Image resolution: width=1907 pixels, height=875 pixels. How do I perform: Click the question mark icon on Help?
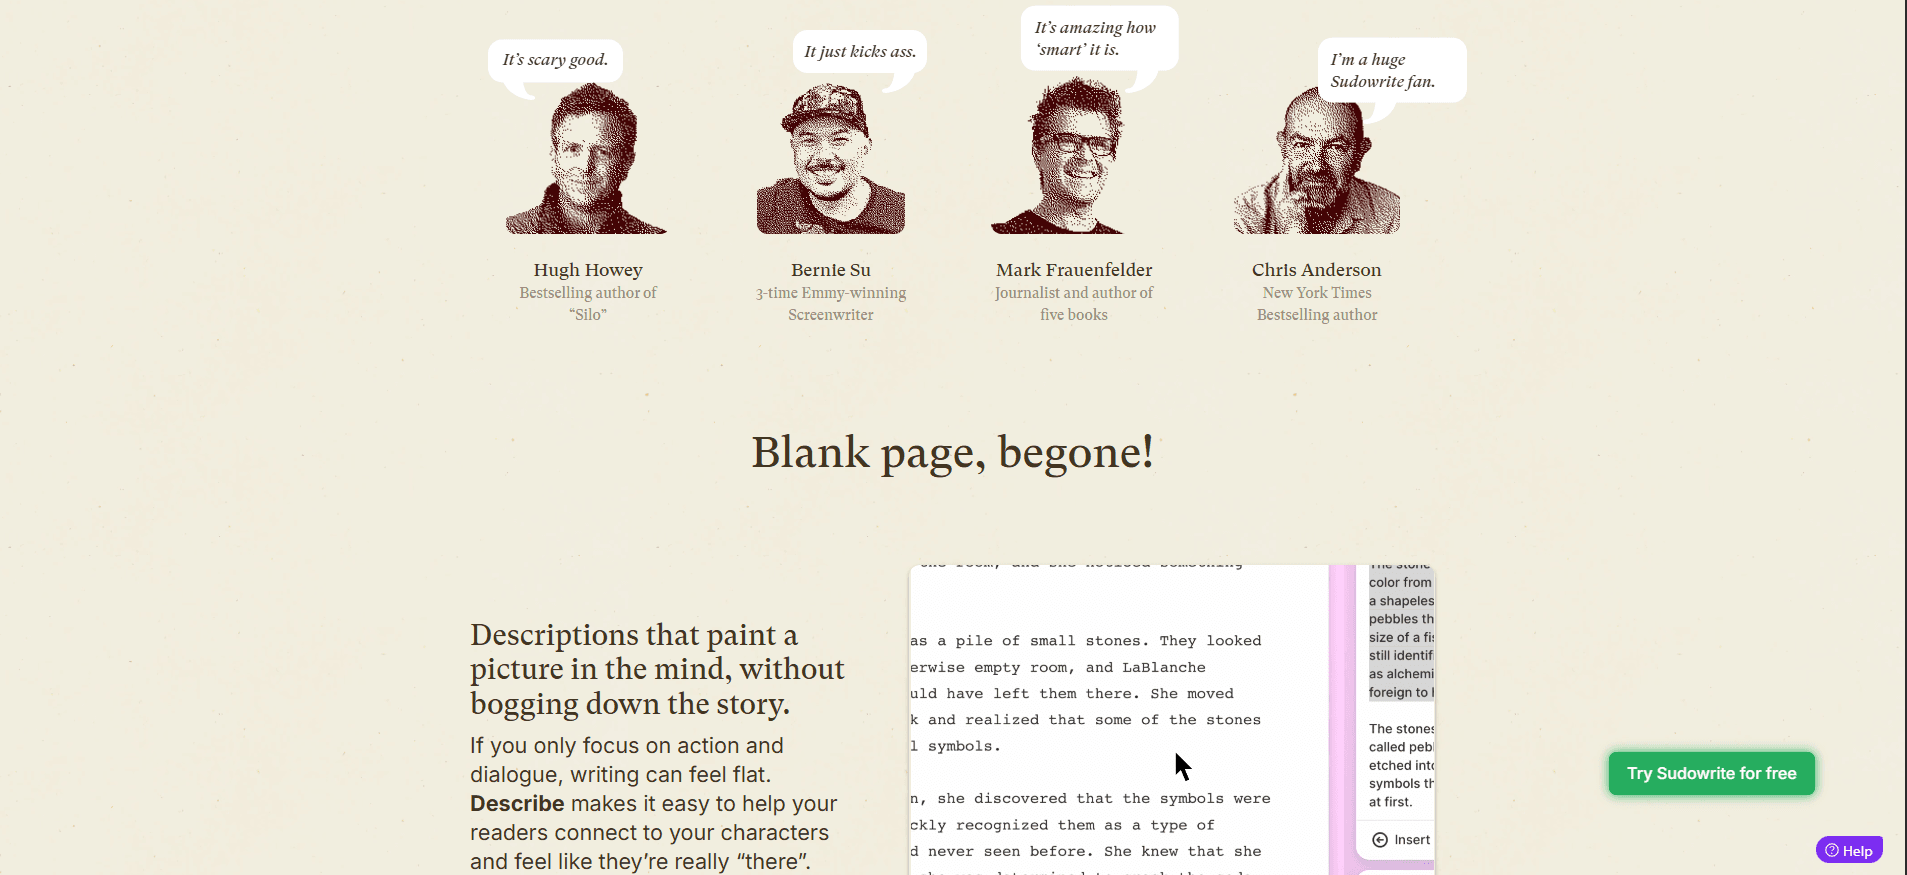pos(1832,851)
